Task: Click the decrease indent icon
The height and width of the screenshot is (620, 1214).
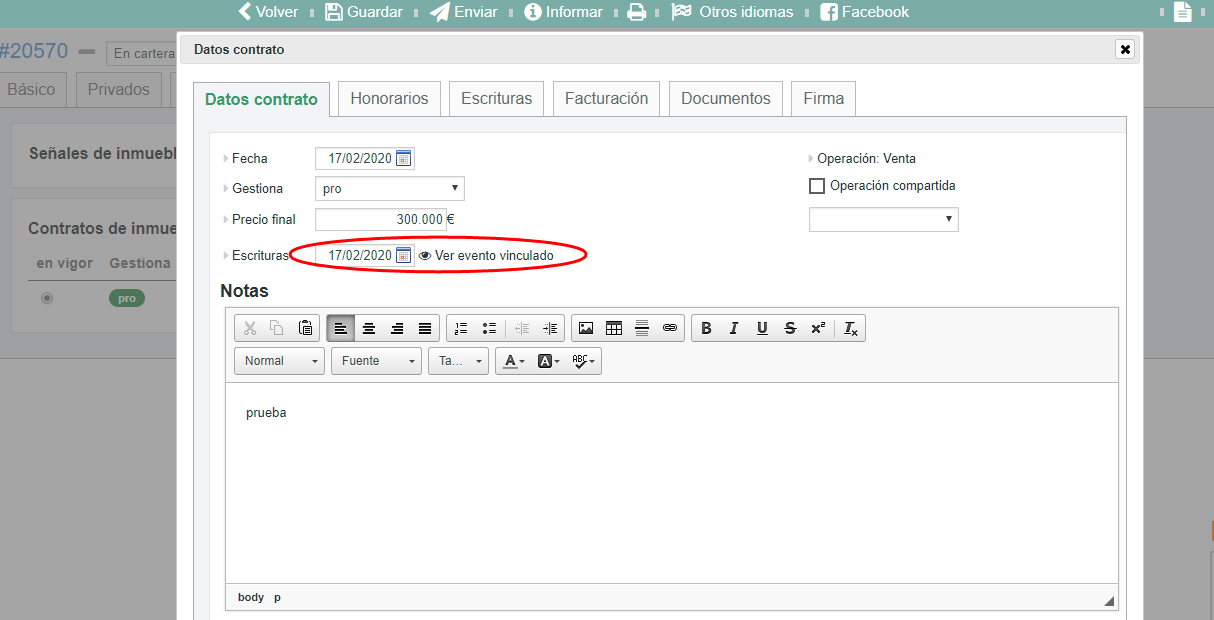Action: coord(522,328)
